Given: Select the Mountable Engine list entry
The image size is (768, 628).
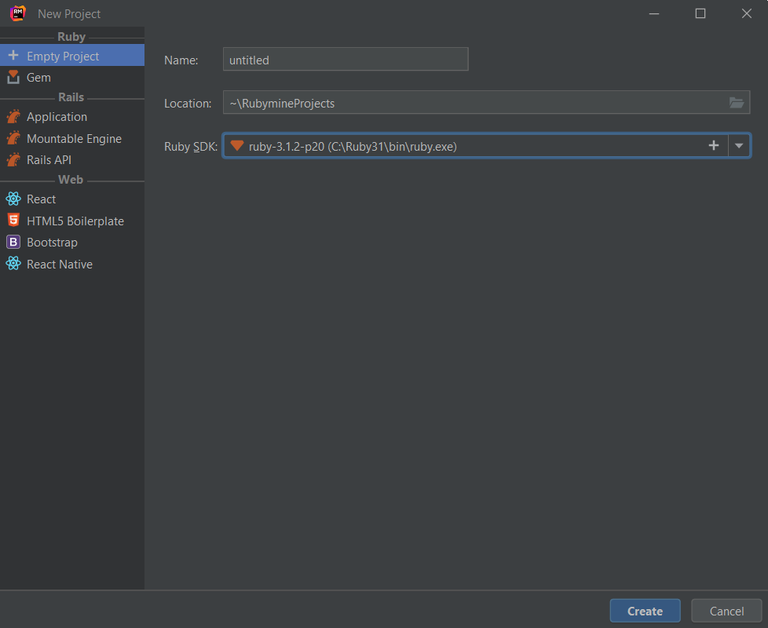Looking at the screenshot, I should [x=72, y=138].
